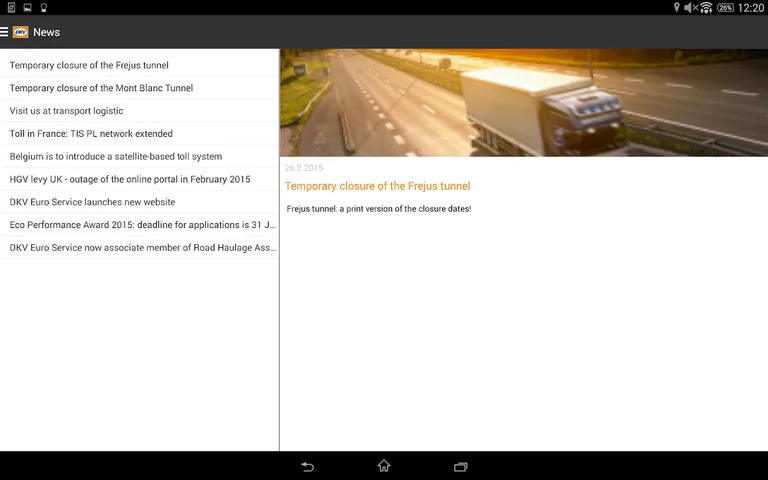Screen dimensions: 768x480
Task: Tap the 26.2.2015 article date
Action: pos(304,168)
